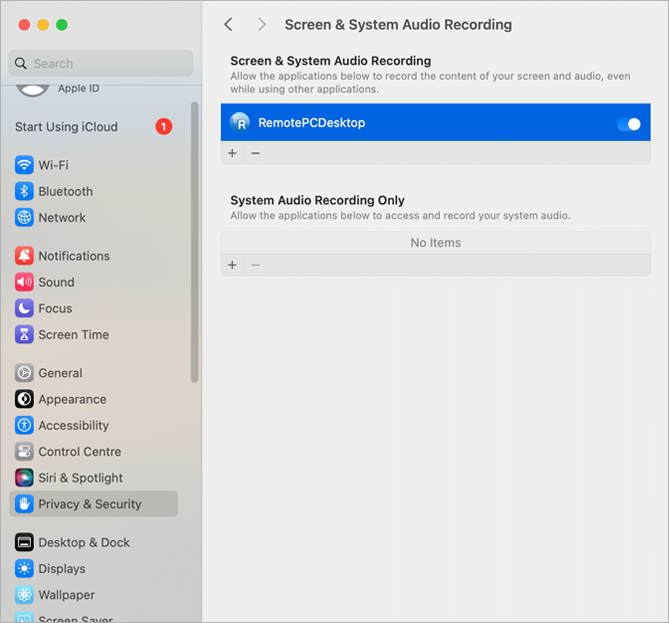Click the sidebar scrollbar
Viewport: 669px width, 623px height.
[195, 240]
